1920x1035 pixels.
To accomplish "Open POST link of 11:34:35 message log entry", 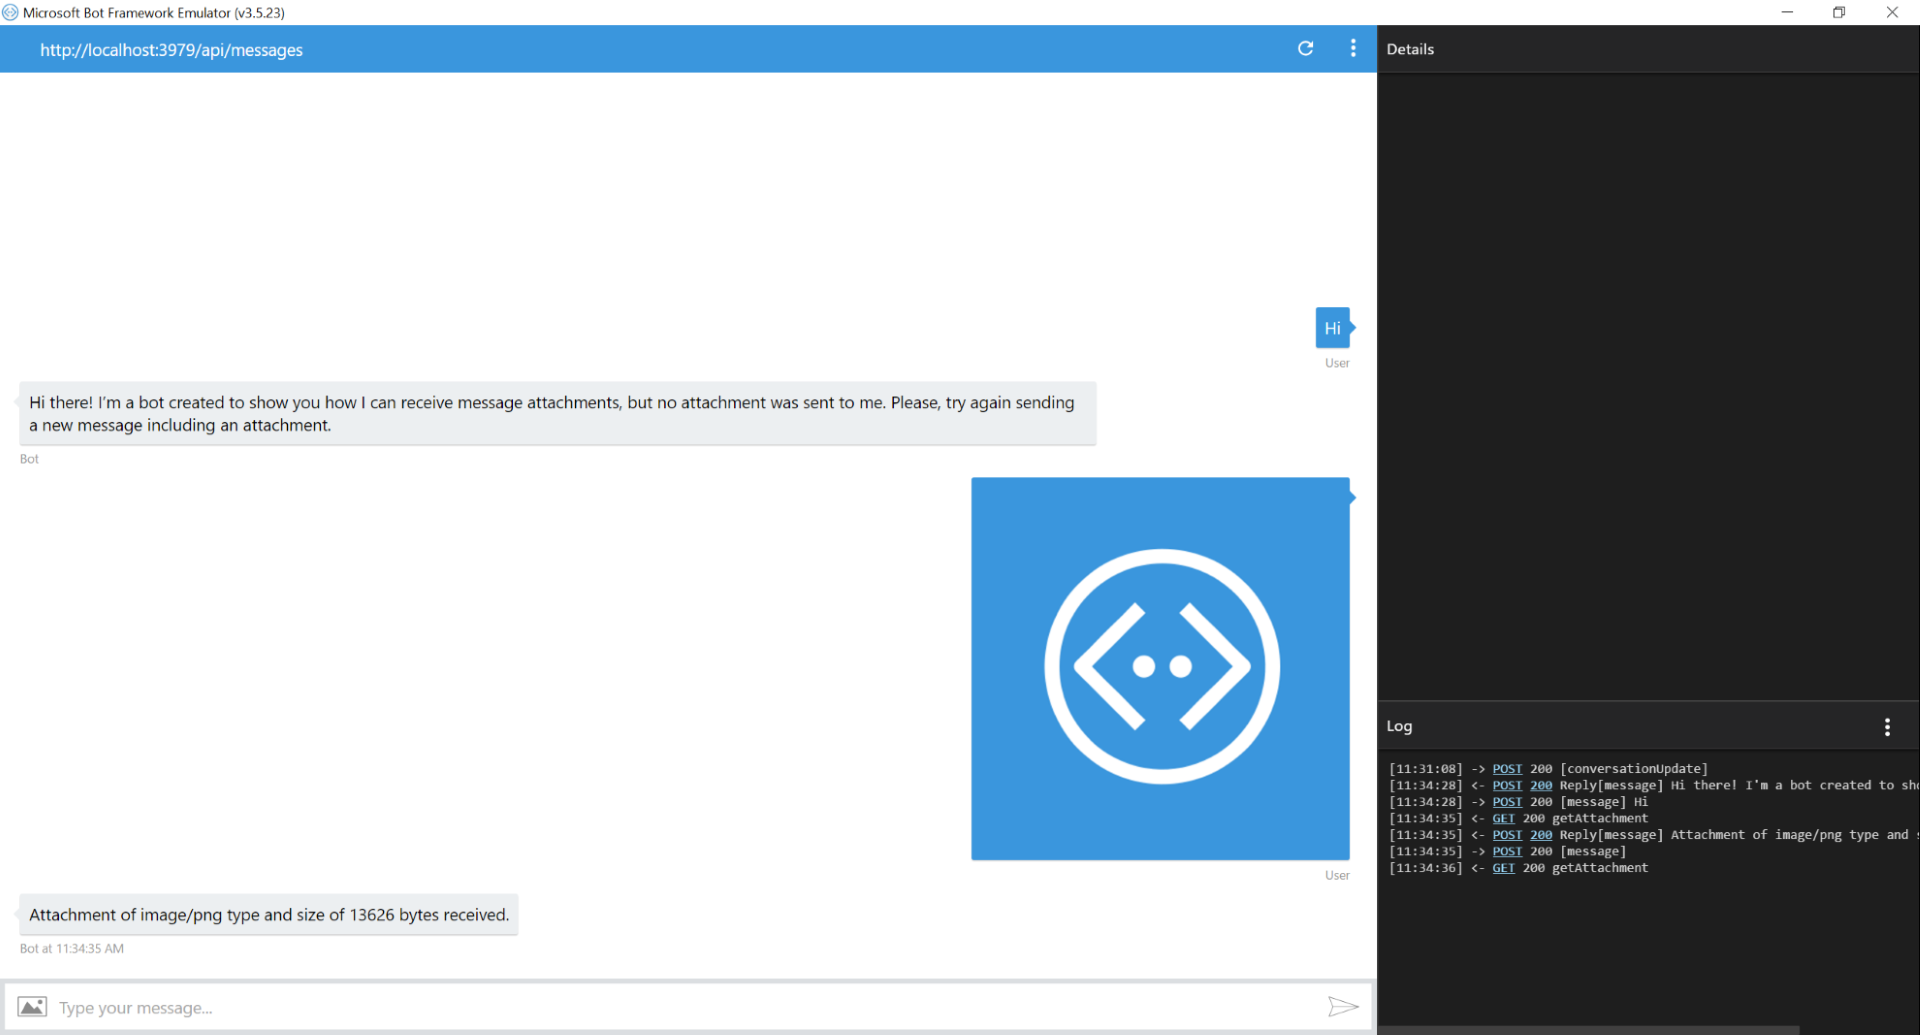I will click(x=1507, y=852).
